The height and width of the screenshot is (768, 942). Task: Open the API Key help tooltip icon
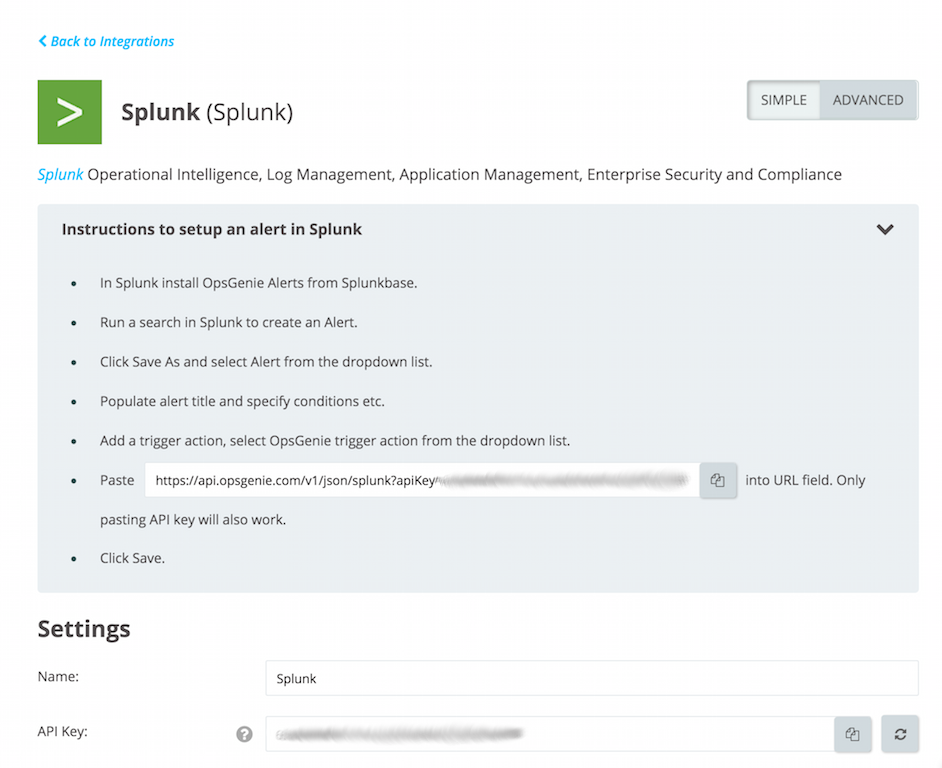[x=243, y=734]
